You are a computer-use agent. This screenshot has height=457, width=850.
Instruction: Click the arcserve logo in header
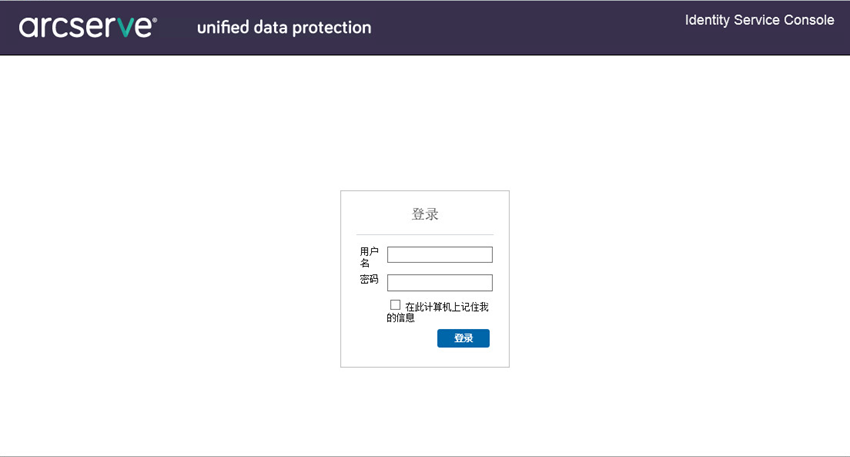88,27
